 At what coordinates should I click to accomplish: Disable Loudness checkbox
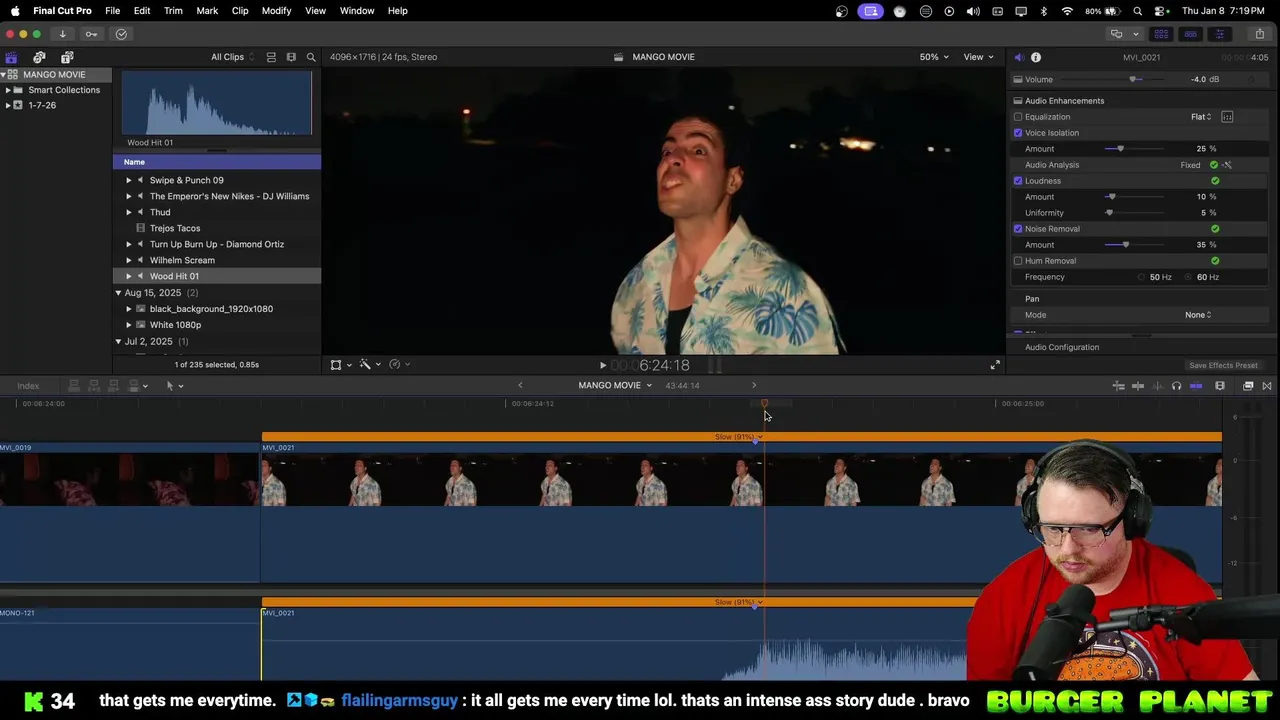click(1018, 181)
